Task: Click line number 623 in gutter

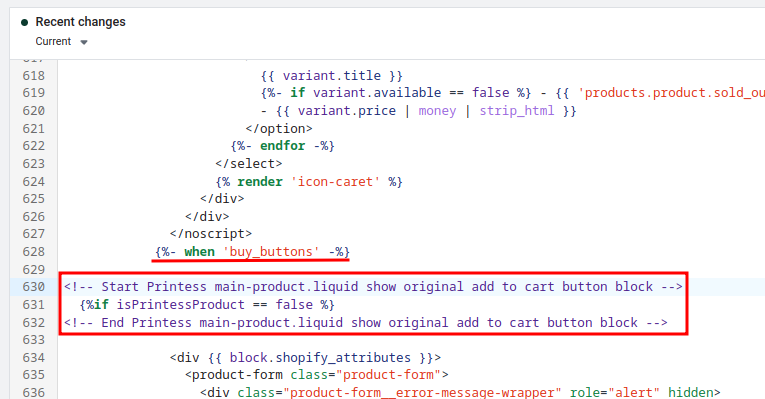Action: tap(34, 163)
